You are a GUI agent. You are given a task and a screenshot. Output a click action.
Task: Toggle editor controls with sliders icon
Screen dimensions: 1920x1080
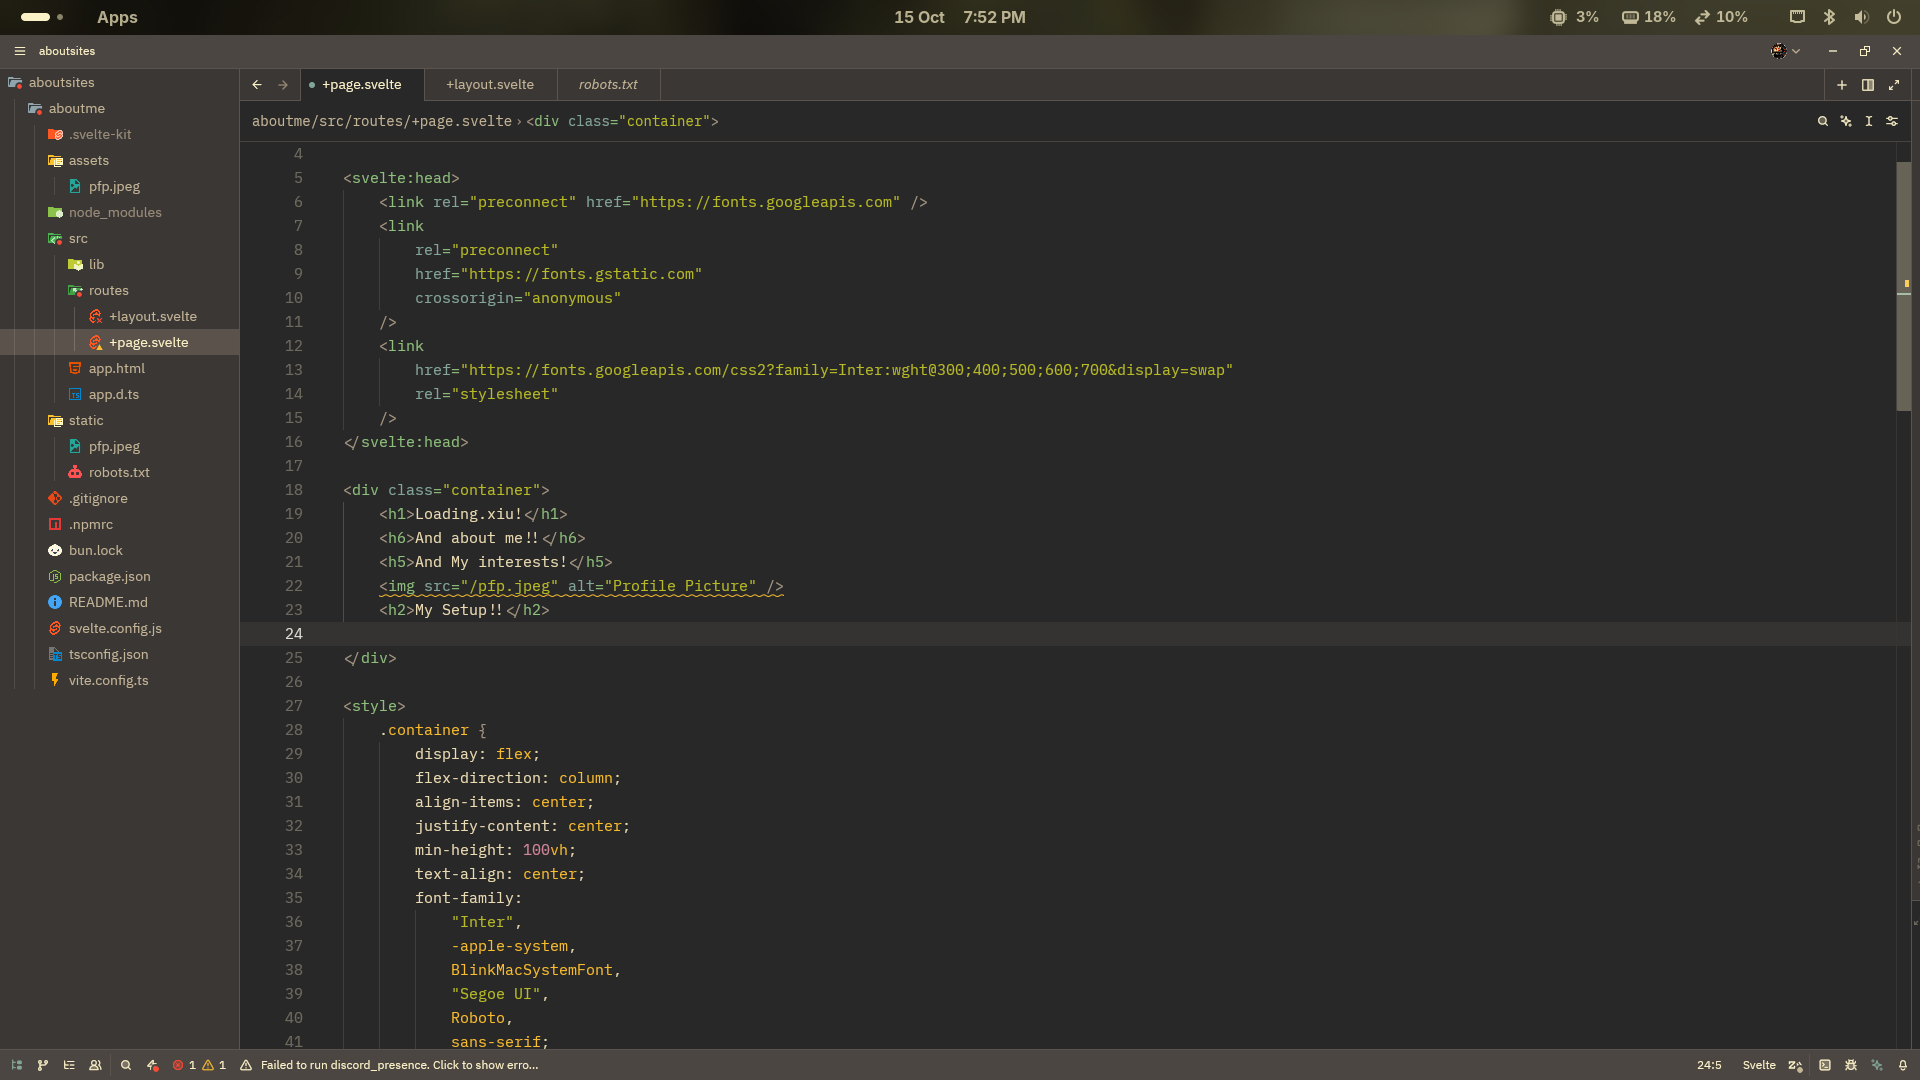tap(1893, 121)
